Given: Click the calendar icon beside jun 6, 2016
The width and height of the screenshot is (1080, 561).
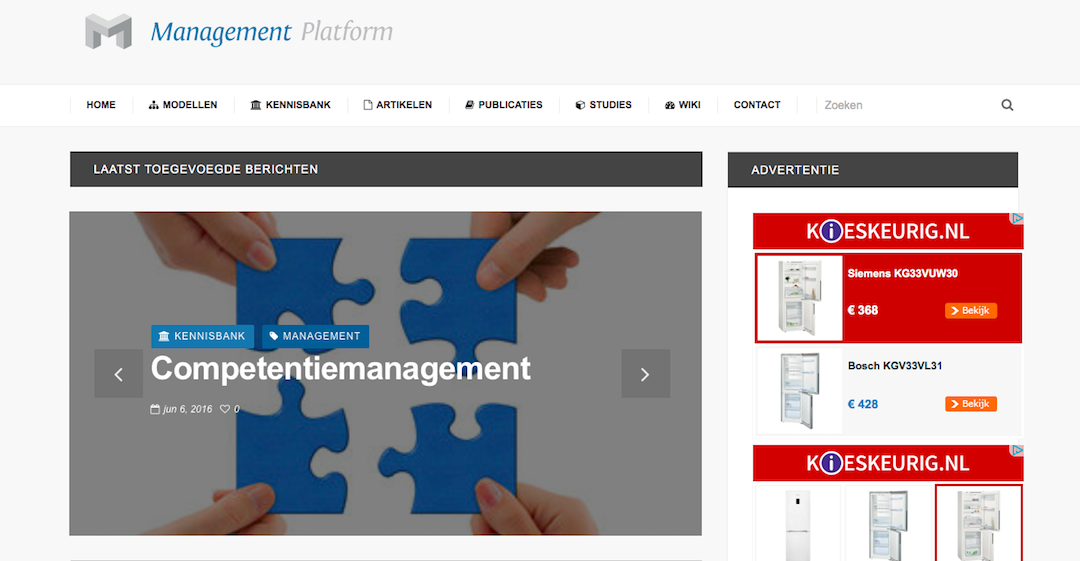Looking at the screenshot, I should (155, 409).
